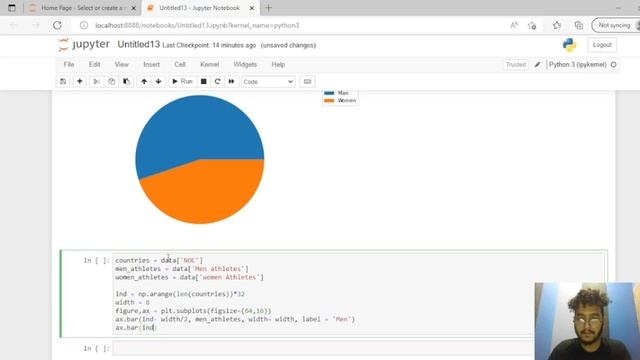Run the current cell
This screenshot has width=640, height=360.
[182, 82]
